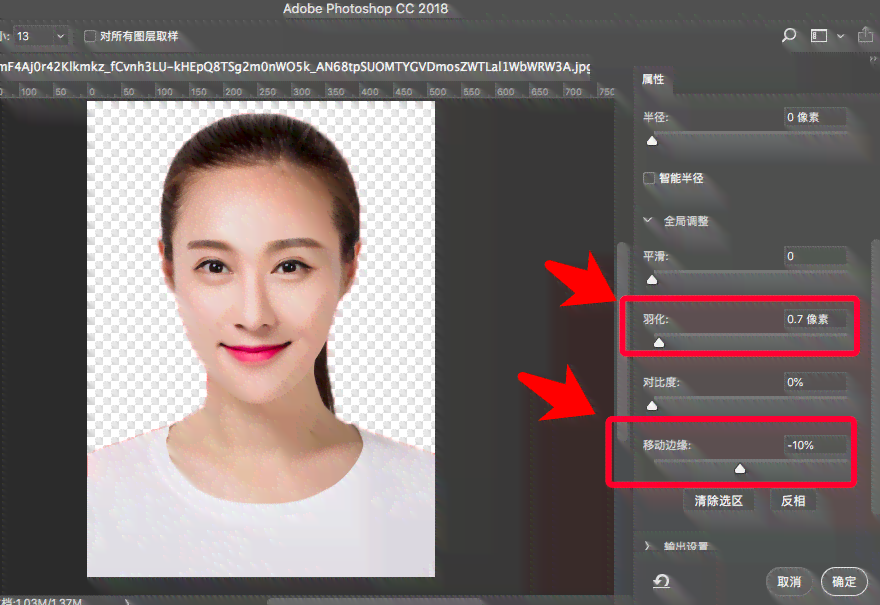Screen dimensions: 880x605
Task: Click the 取消 button
Action: pyautogui.click(x=789, y=582)
